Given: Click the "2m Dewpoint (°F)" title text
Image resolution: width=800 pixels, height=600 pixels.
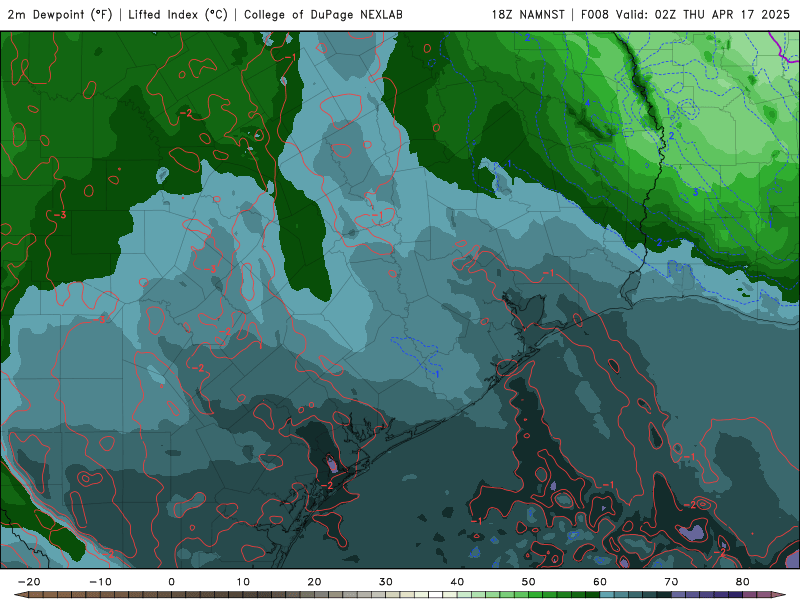Looking at the screenshot, I should [x=60, y=14].
